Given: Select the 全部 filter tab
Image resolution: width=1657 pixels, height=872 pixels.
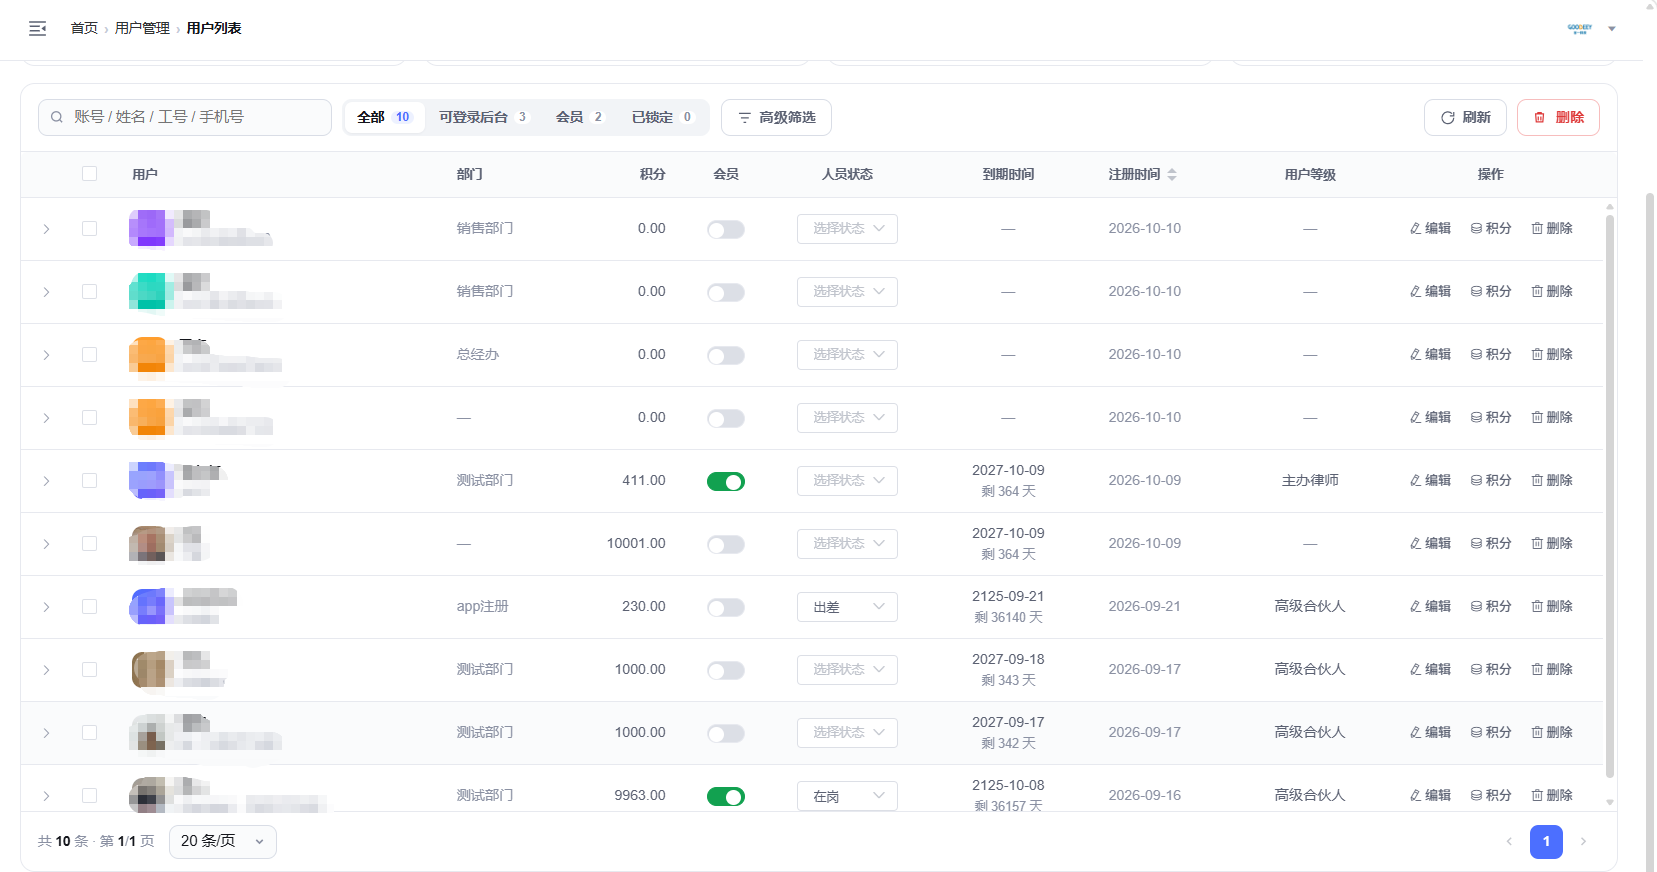Looking at the screenshot, I should [385, 117].
